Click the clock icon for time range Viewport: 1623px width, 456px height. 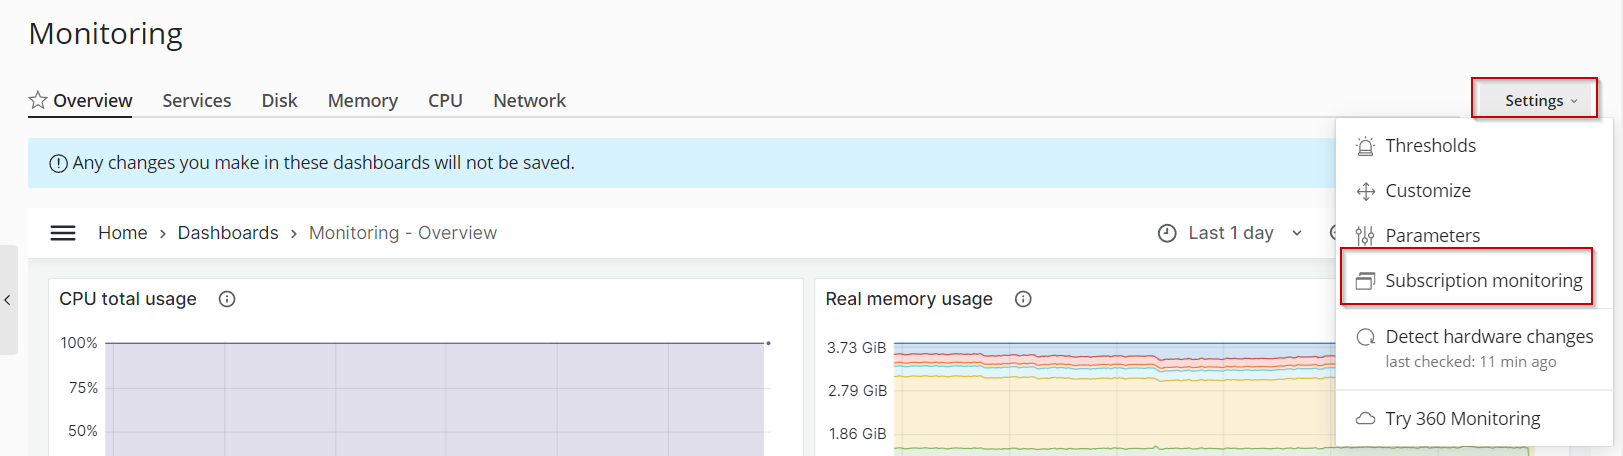(1167, 233)
